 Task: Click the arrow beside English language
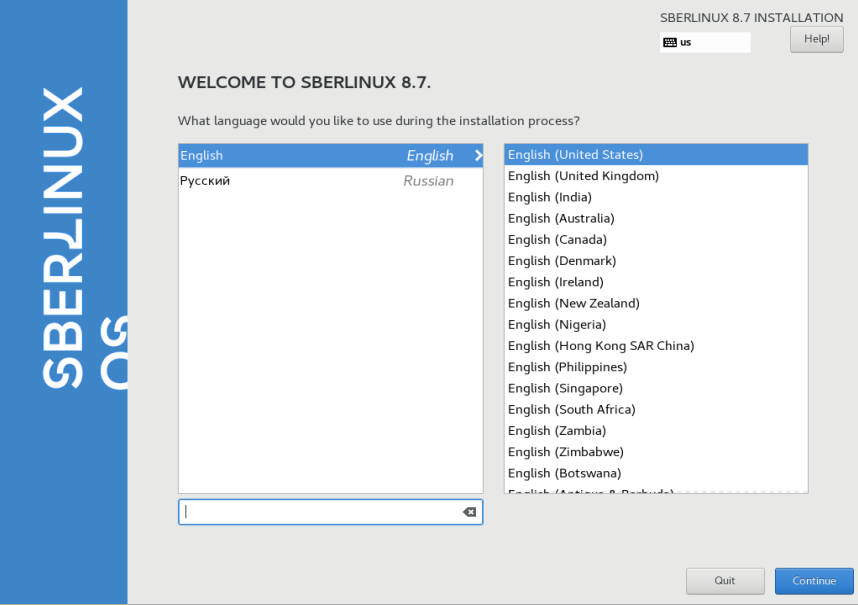click(x=478, y=156)
